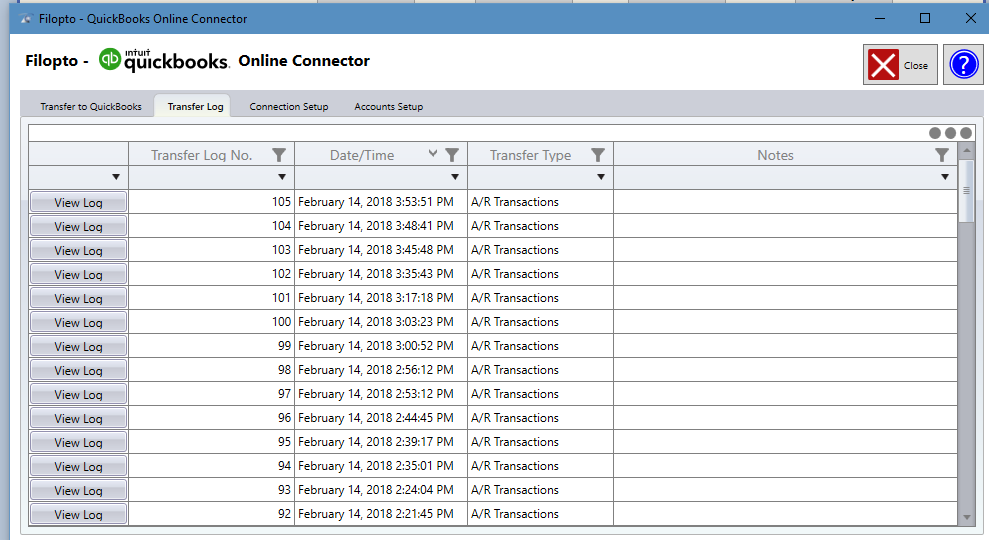This screenshot has height=540, width=989.
Task: View Log for transfer 94
Action: pyautogui.click(x=78, y=466)
